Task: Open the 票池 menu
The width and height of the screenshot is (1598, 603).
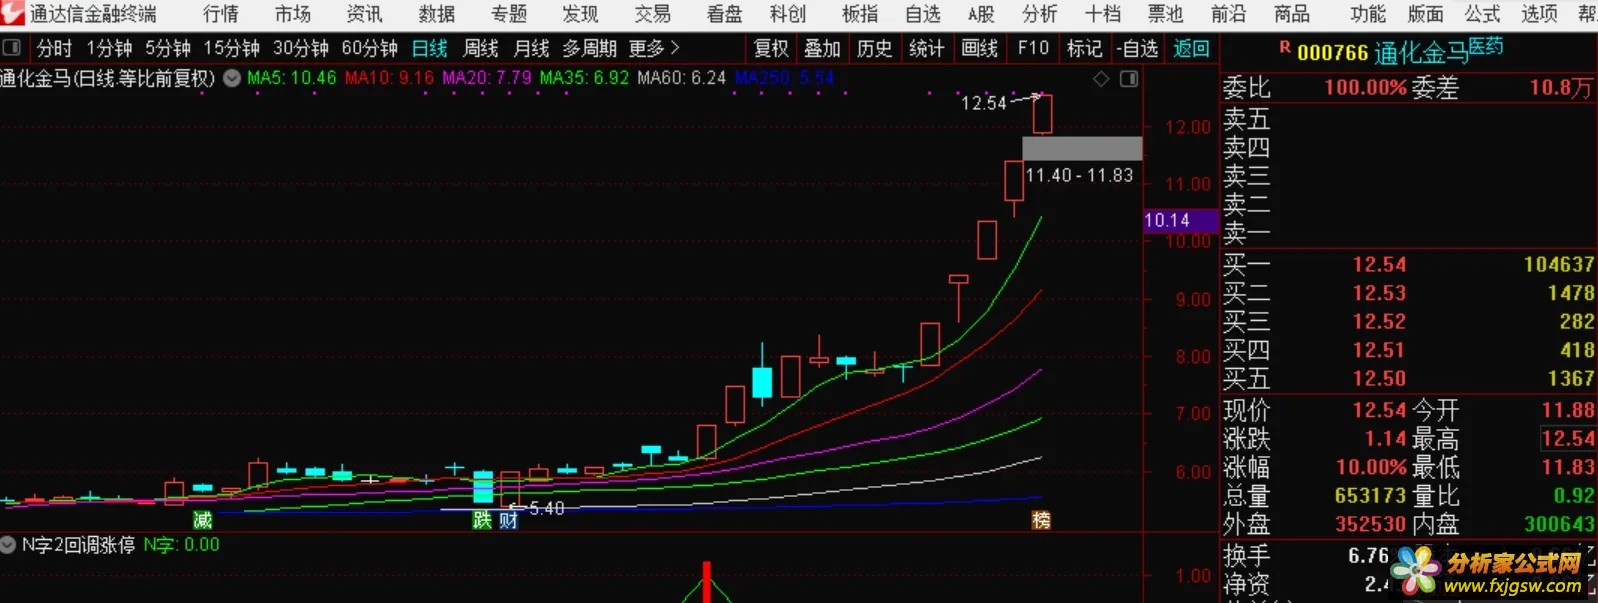Action: tap(1165, 14)
